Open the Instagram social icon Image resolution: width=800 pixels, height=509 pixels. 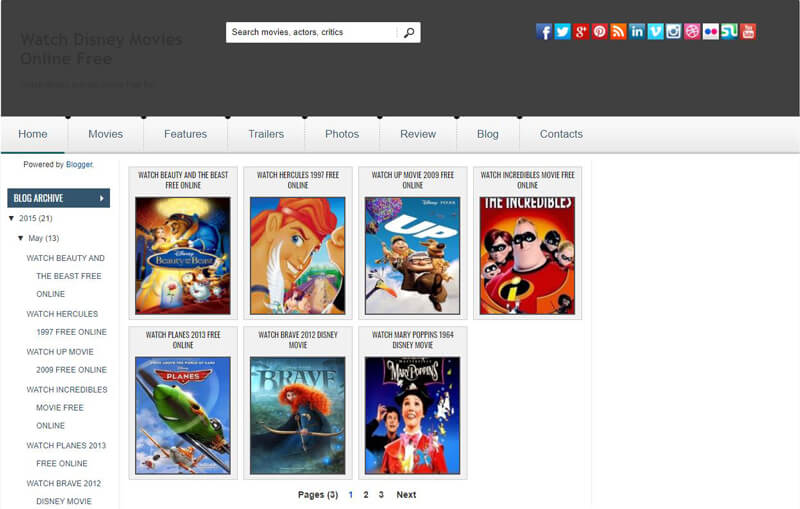tap(673, 32)
